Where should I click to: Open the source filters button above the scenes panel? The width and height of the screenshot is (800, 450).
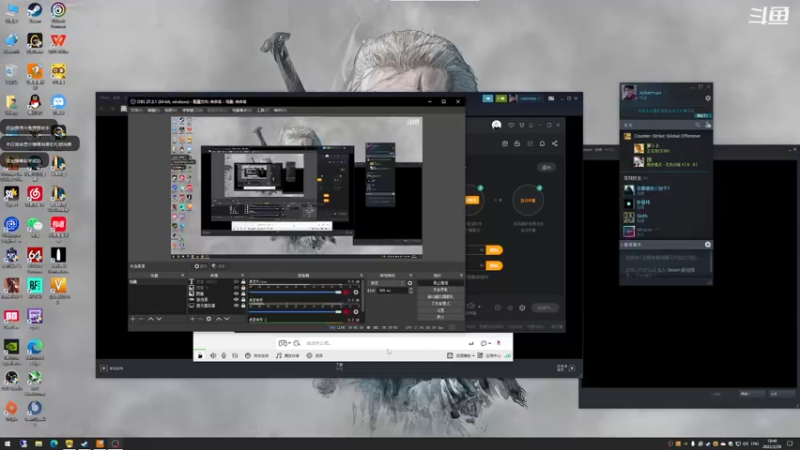[218, 266]
